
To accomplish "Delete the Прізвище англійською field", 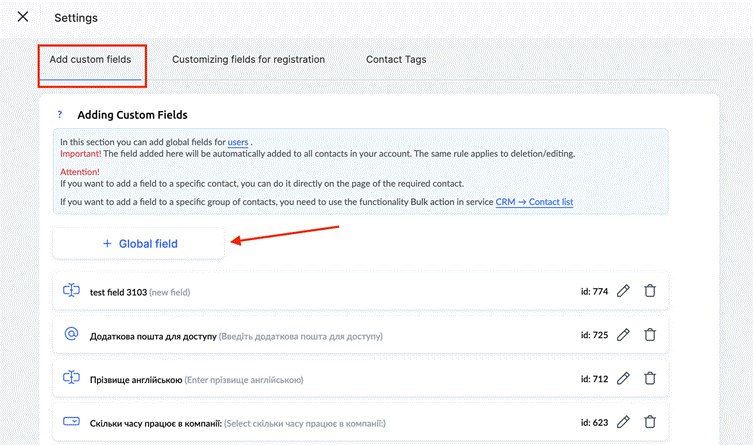I will (650, 378).
